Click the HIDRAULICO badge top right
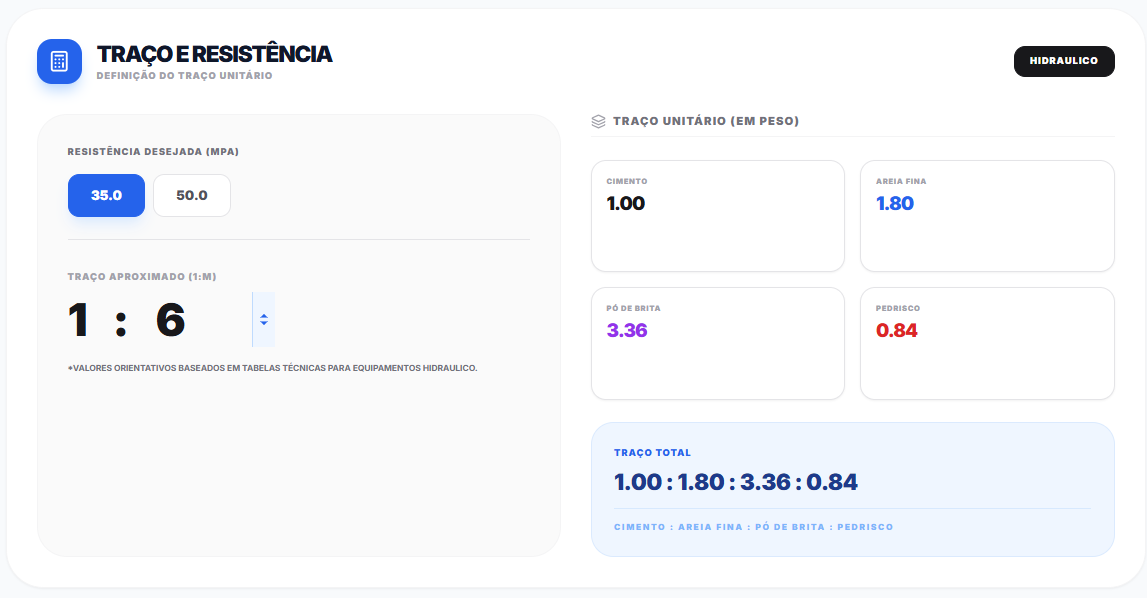This screenshot has width=1147, height=598. [x=1064, y=61]
